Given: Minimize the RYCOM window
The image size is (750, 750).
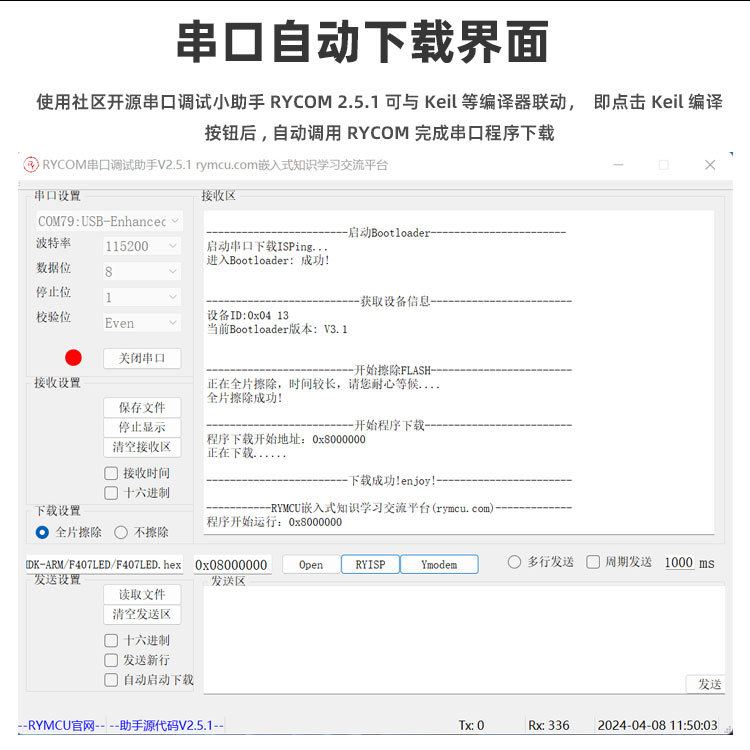Looking at the screenshot, I should pyautogui.click(x=618, y=165).
